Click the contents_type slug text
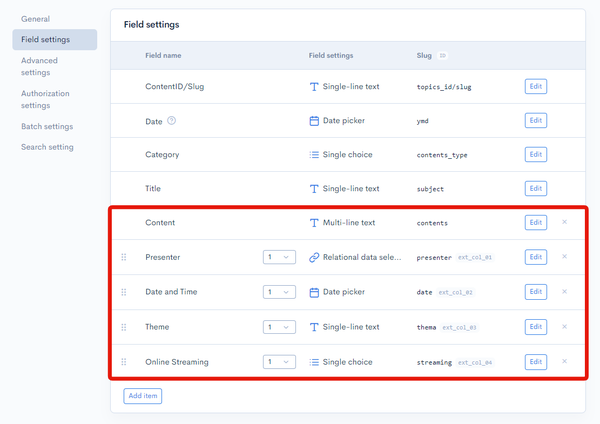 tap(442, 155)
